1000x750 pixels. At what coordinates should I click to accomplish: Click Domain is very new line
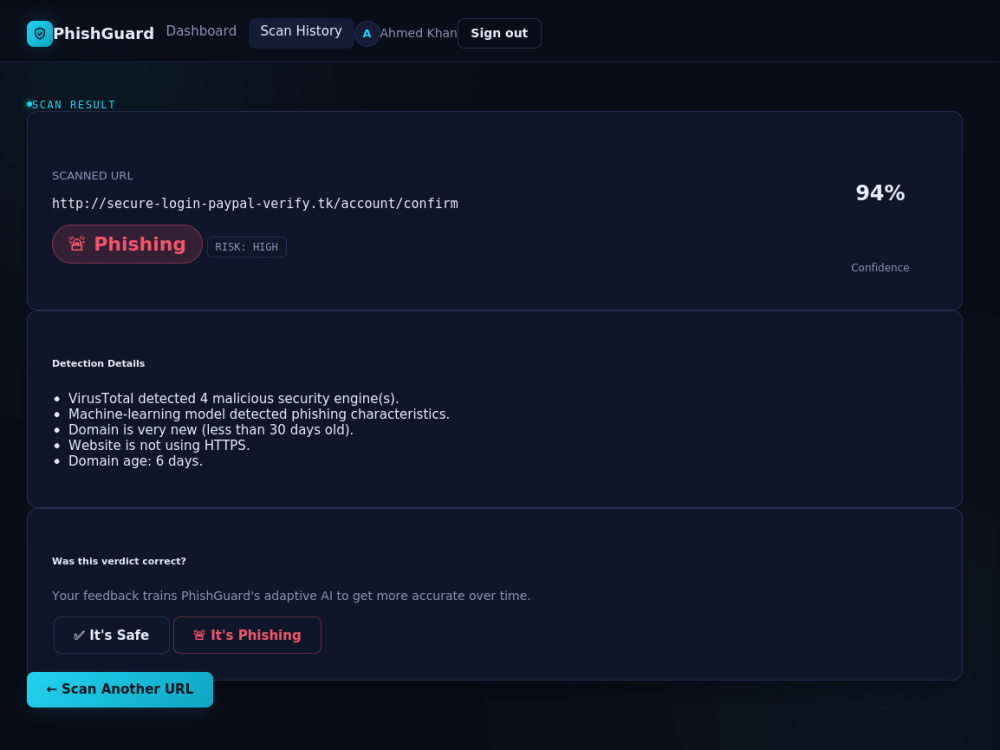[x=211, y=430]
